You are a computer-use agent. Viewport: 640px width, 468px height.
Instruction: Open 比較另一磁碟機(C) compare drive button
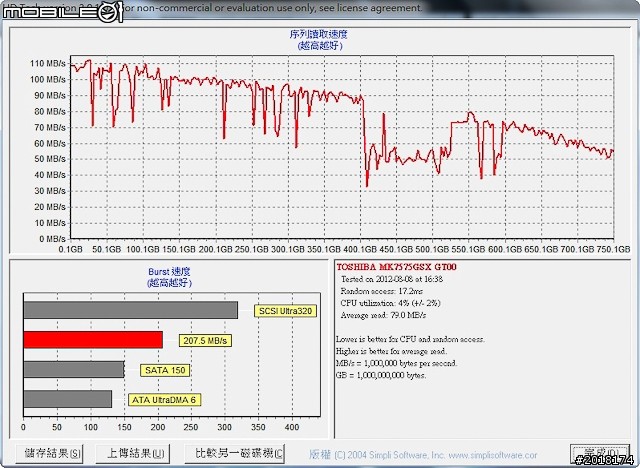[x=240, y=453]
